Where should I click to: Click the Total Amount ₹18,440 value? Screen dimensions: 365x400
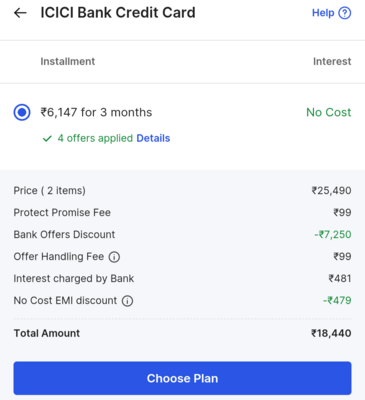pos(331,333)
